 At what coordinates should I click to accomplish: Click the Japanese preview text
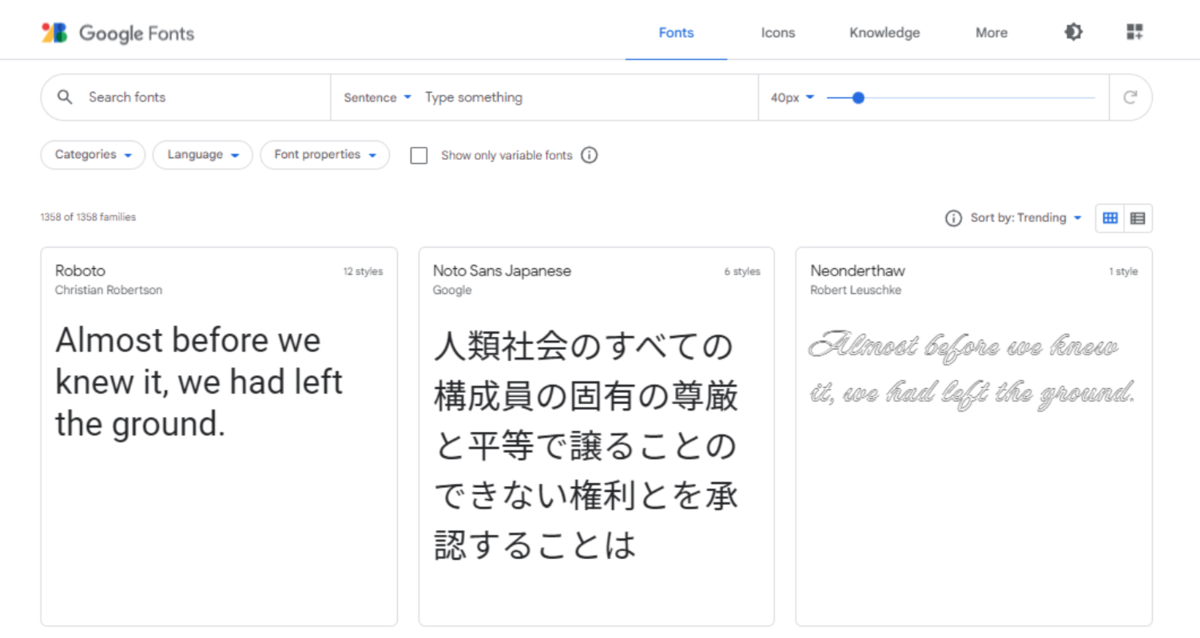[586, 446]
